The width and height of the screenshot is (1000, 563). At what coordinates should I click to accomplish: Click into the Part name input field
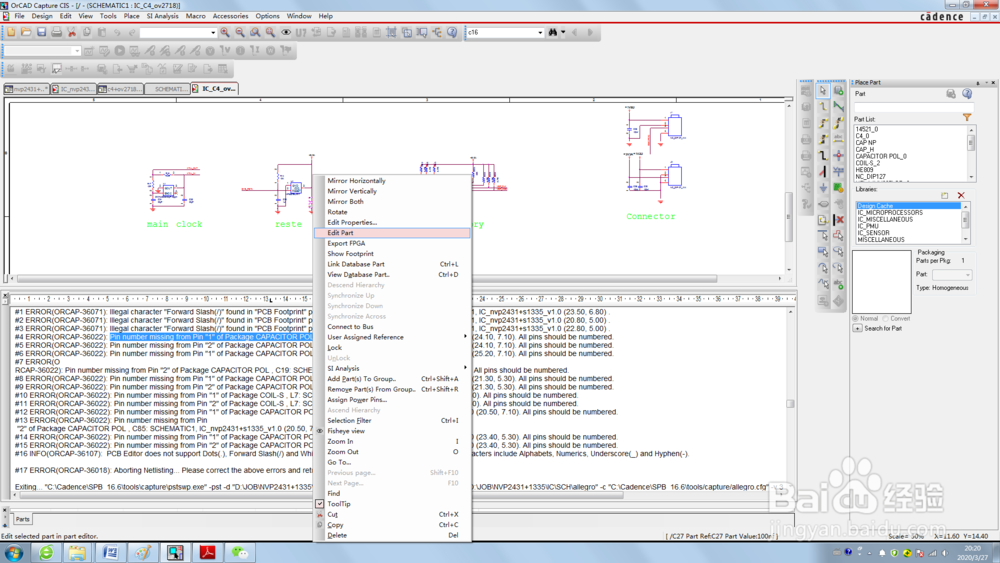click(914, 107)
